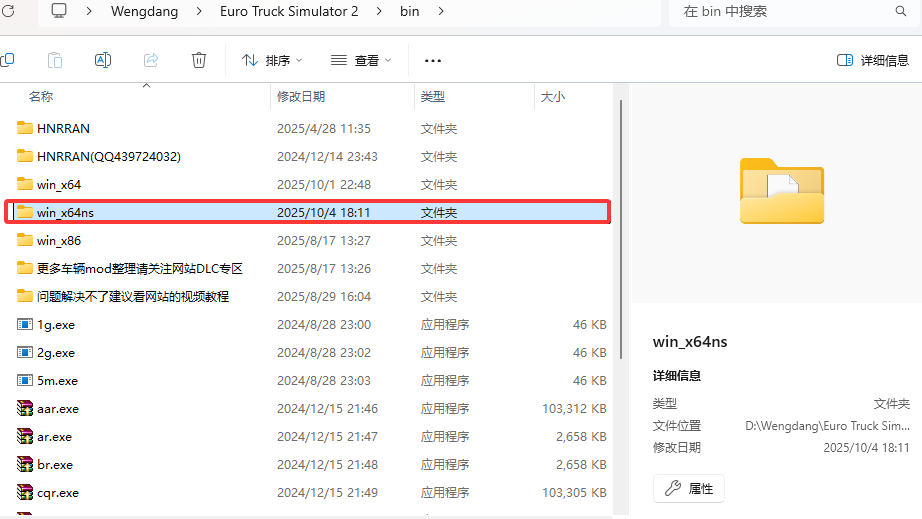Click the Properties (属性) button
This screenshot has width=922, height=519.
pos(689,488)
